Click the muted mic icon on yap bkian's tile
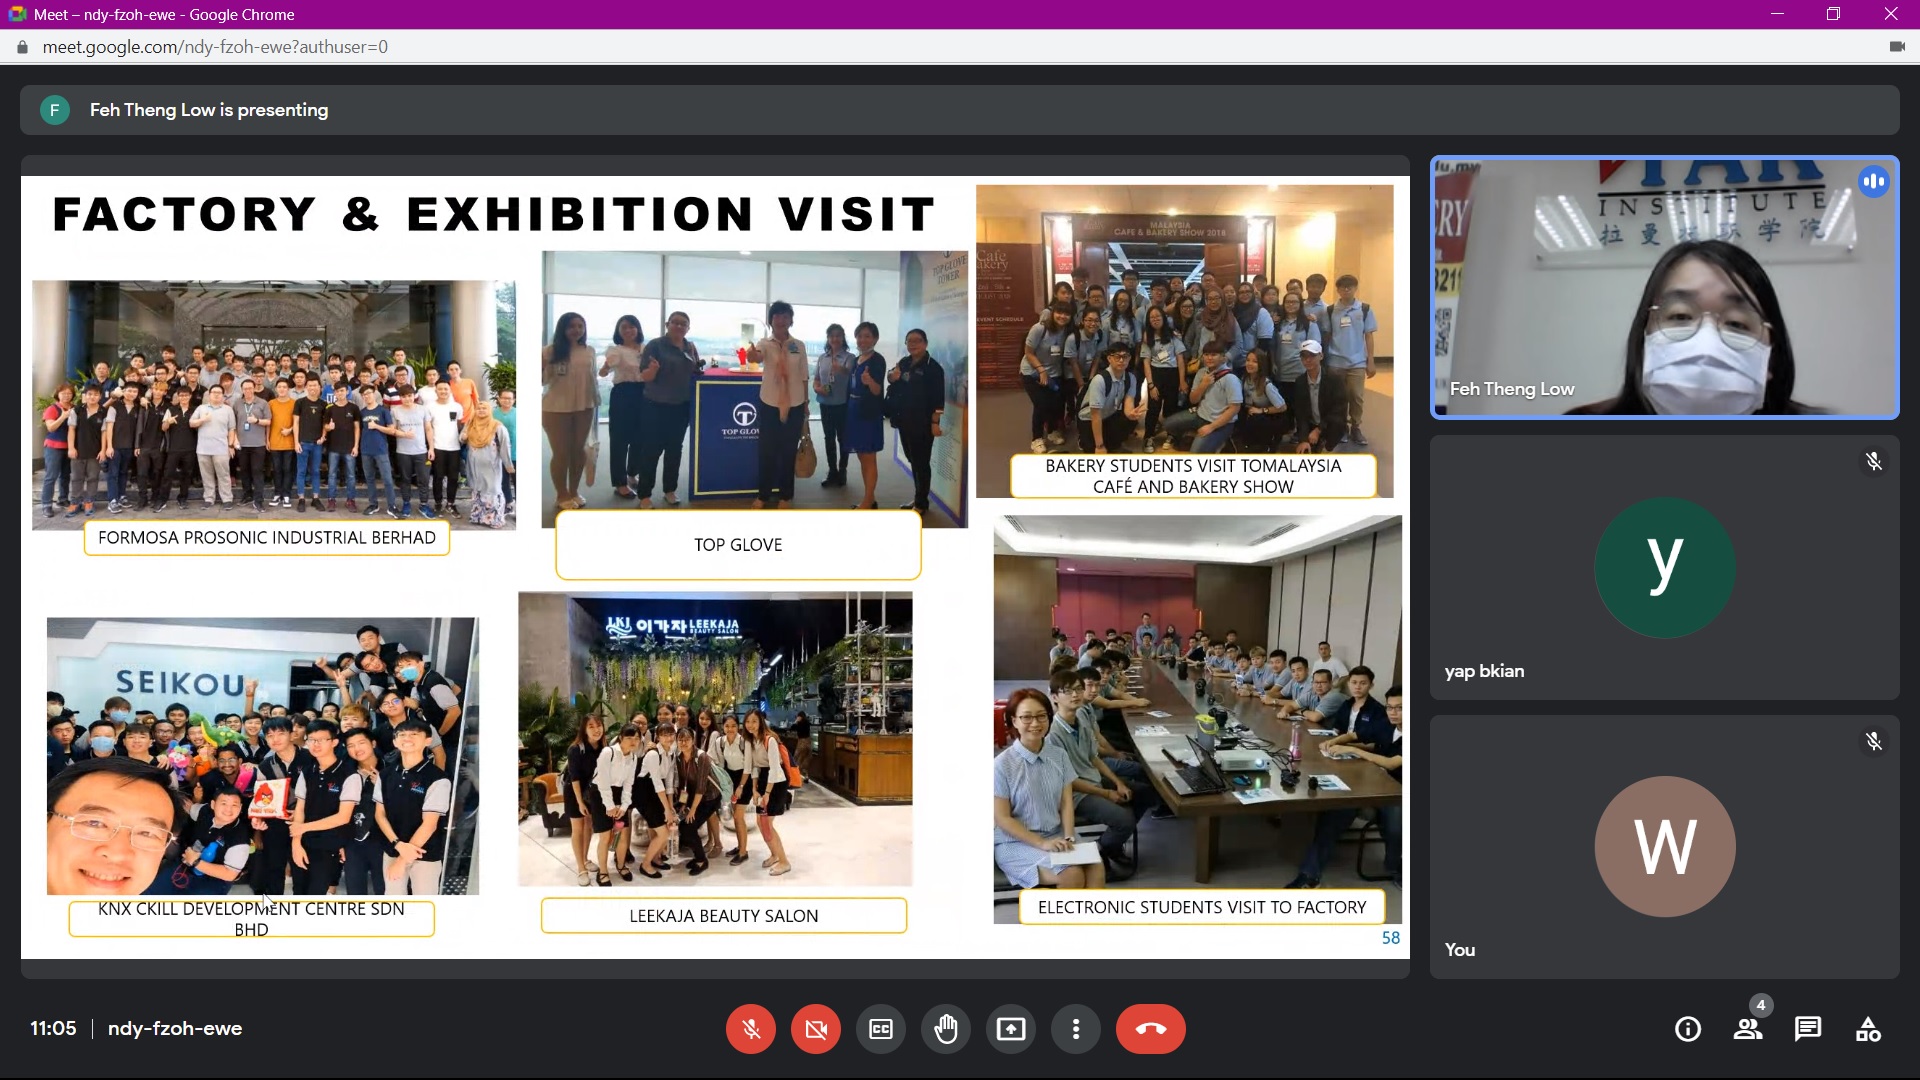The width and height of the screenshot is (1920, 1080). pos(1874,461)
